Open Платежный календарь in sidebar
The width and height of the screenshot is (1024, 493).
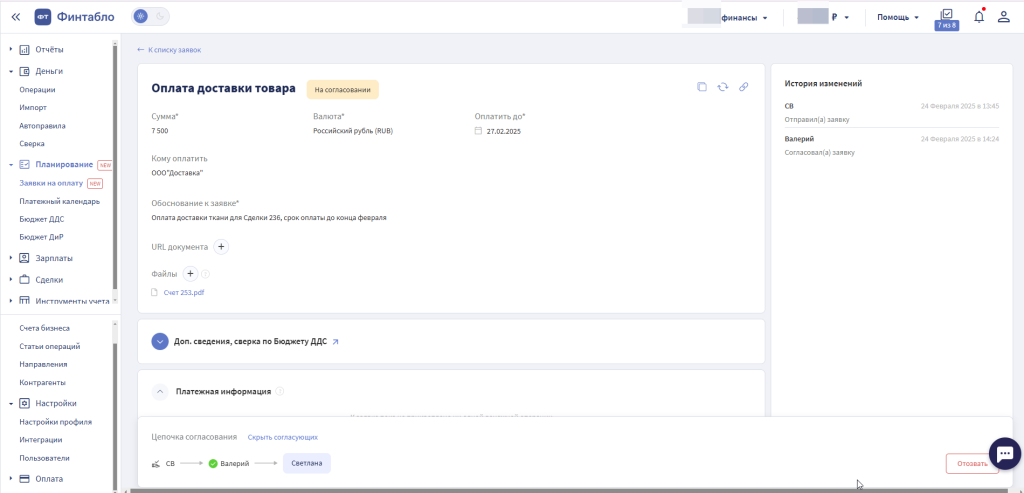[x=59, y=201]
